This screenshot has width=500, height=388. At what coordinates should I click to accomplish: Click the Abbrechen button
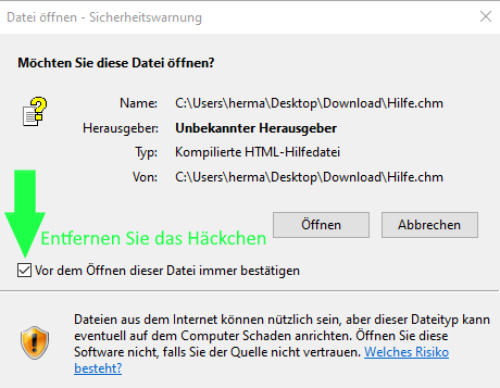430,225
